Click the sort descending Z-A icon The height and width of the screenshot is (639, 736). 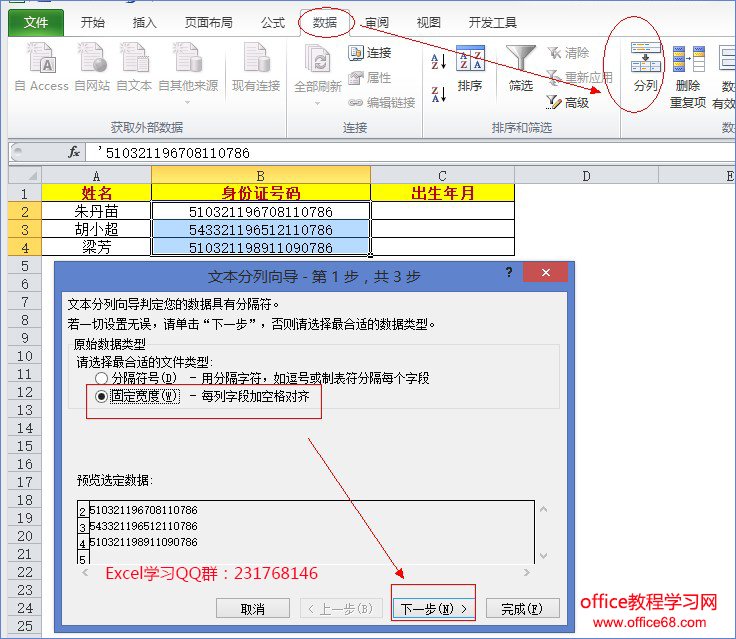point(438,95)
